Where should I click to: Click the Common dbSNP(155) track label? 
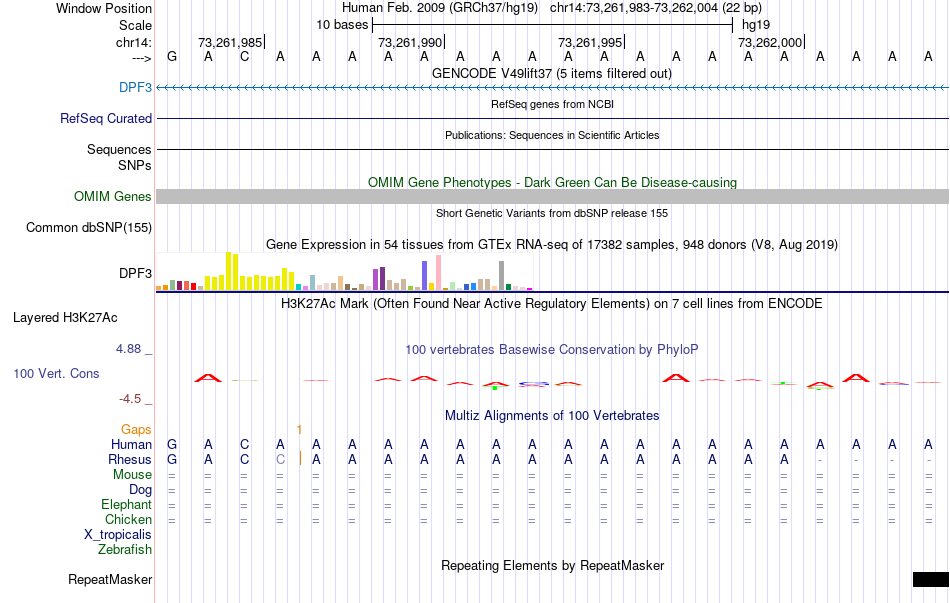click(x=89, y=227)
